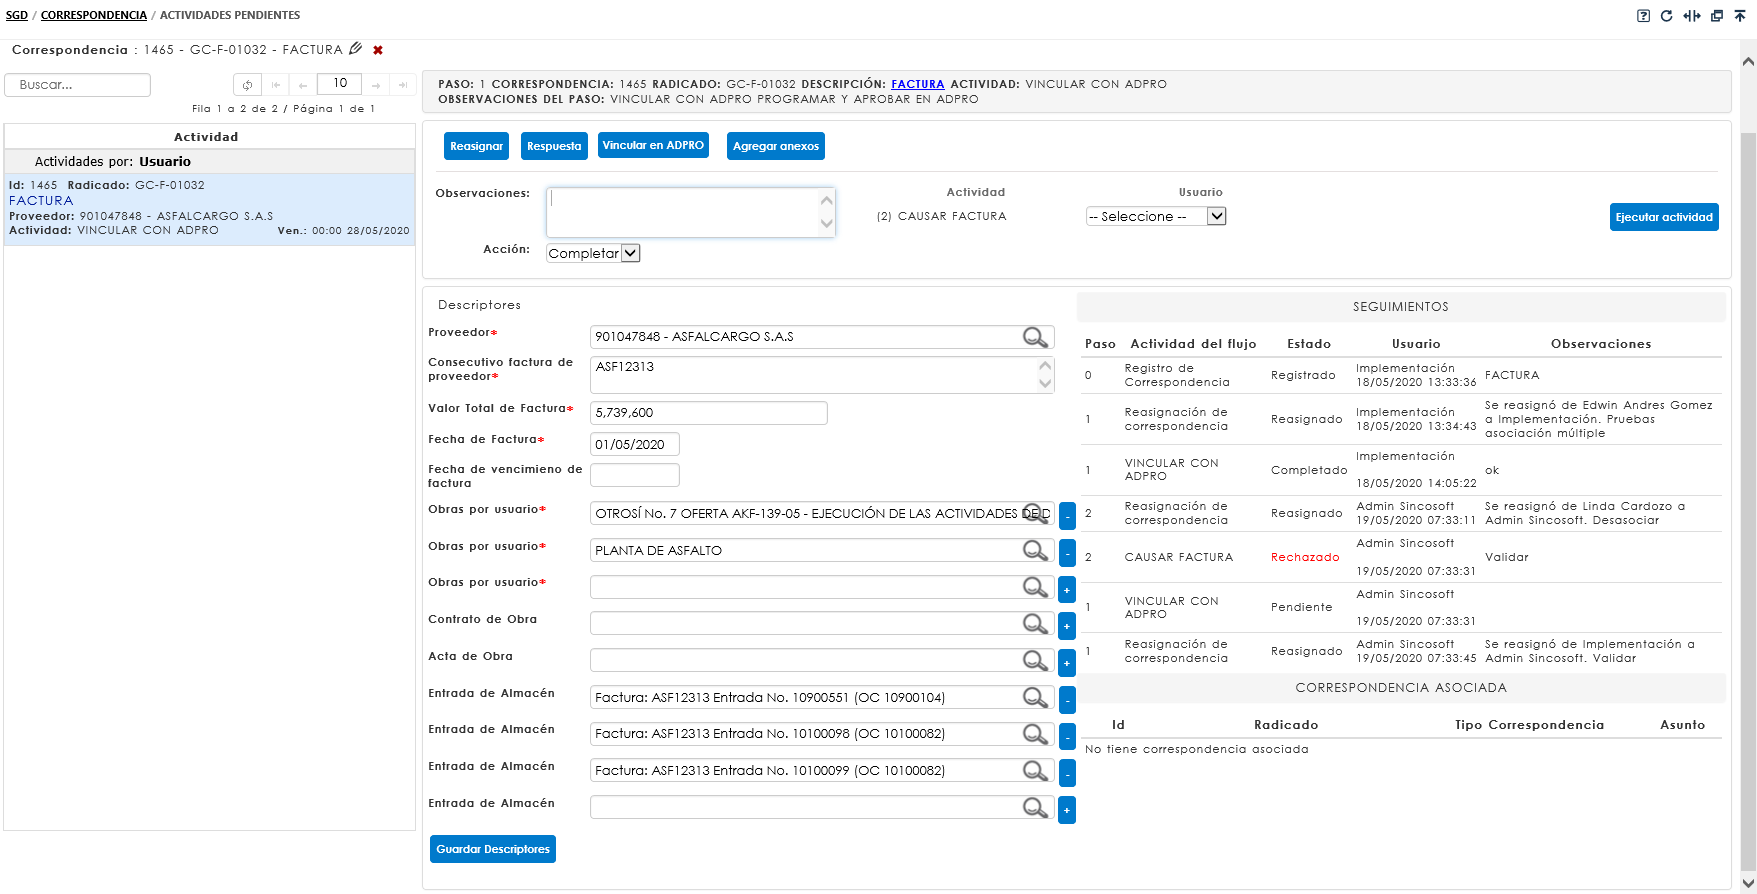Screen dimensions: 1757x894
Task: Click the split panel icon at top right
Action: [1692, 16]
